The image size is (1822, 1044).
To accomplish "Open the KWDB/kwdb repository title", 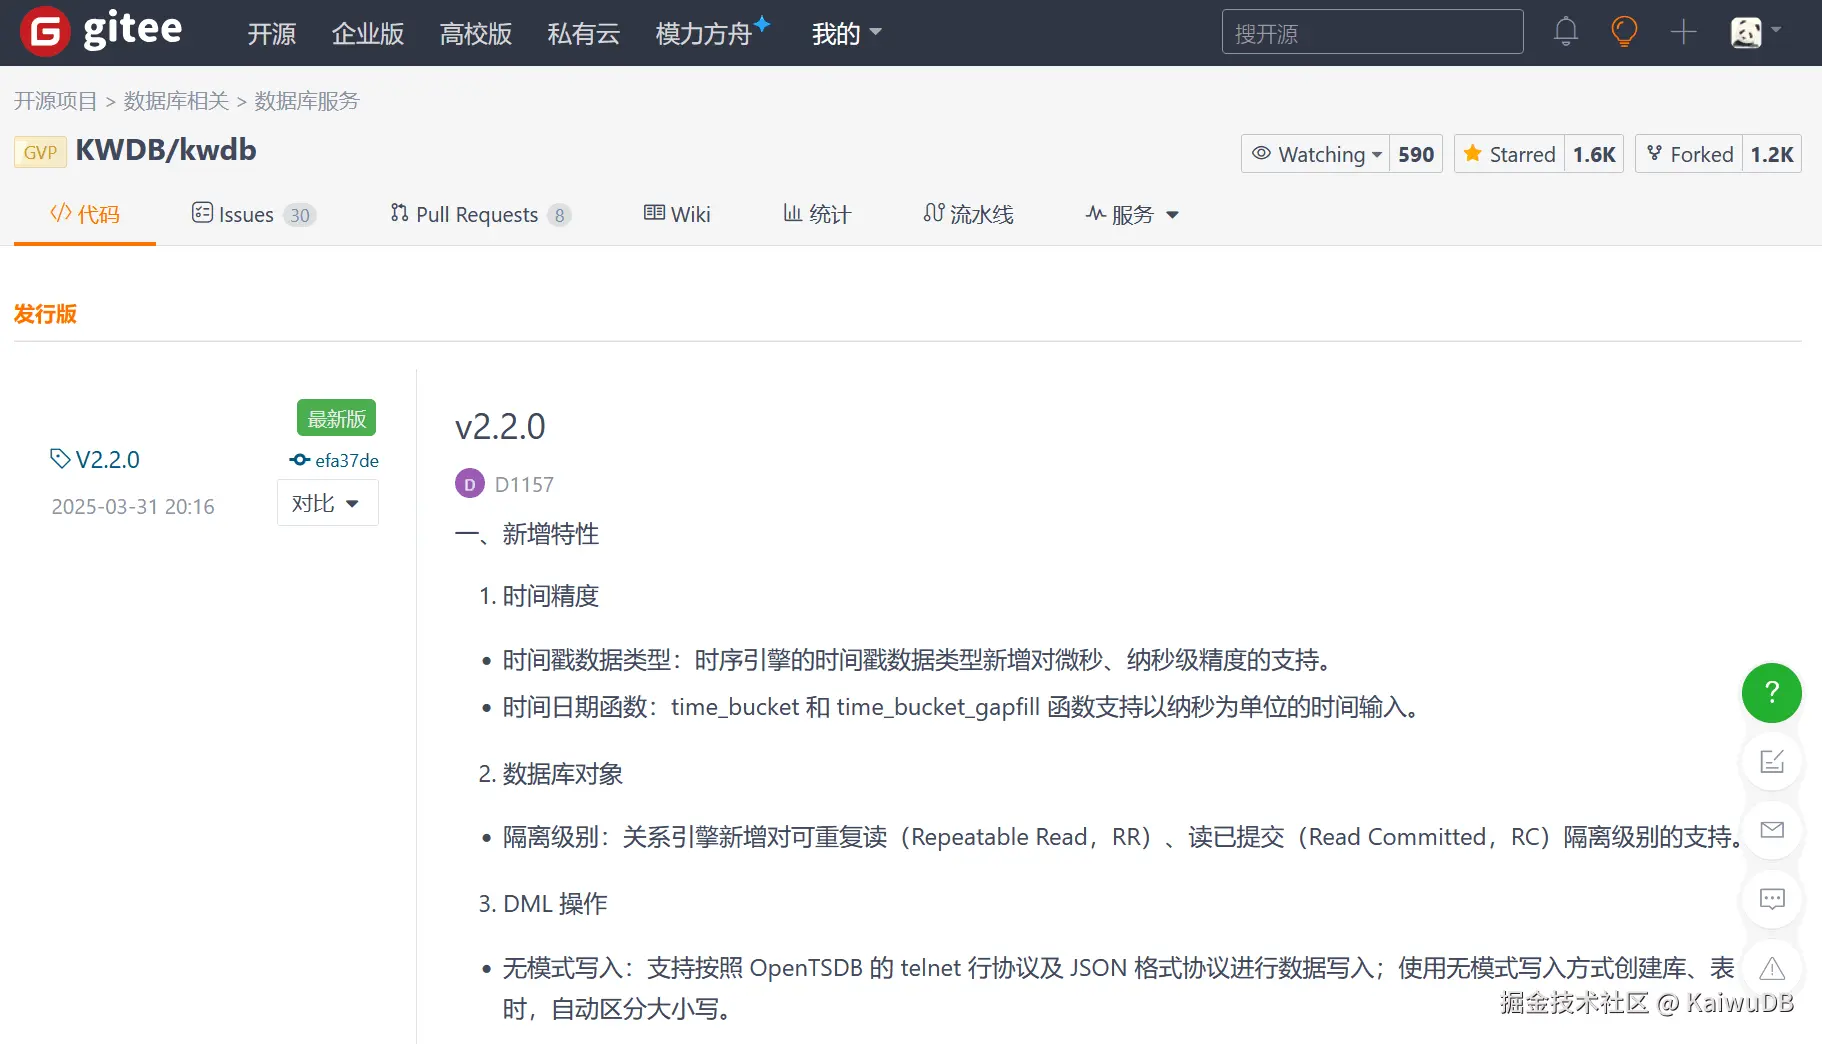I will tap(166, 150).
